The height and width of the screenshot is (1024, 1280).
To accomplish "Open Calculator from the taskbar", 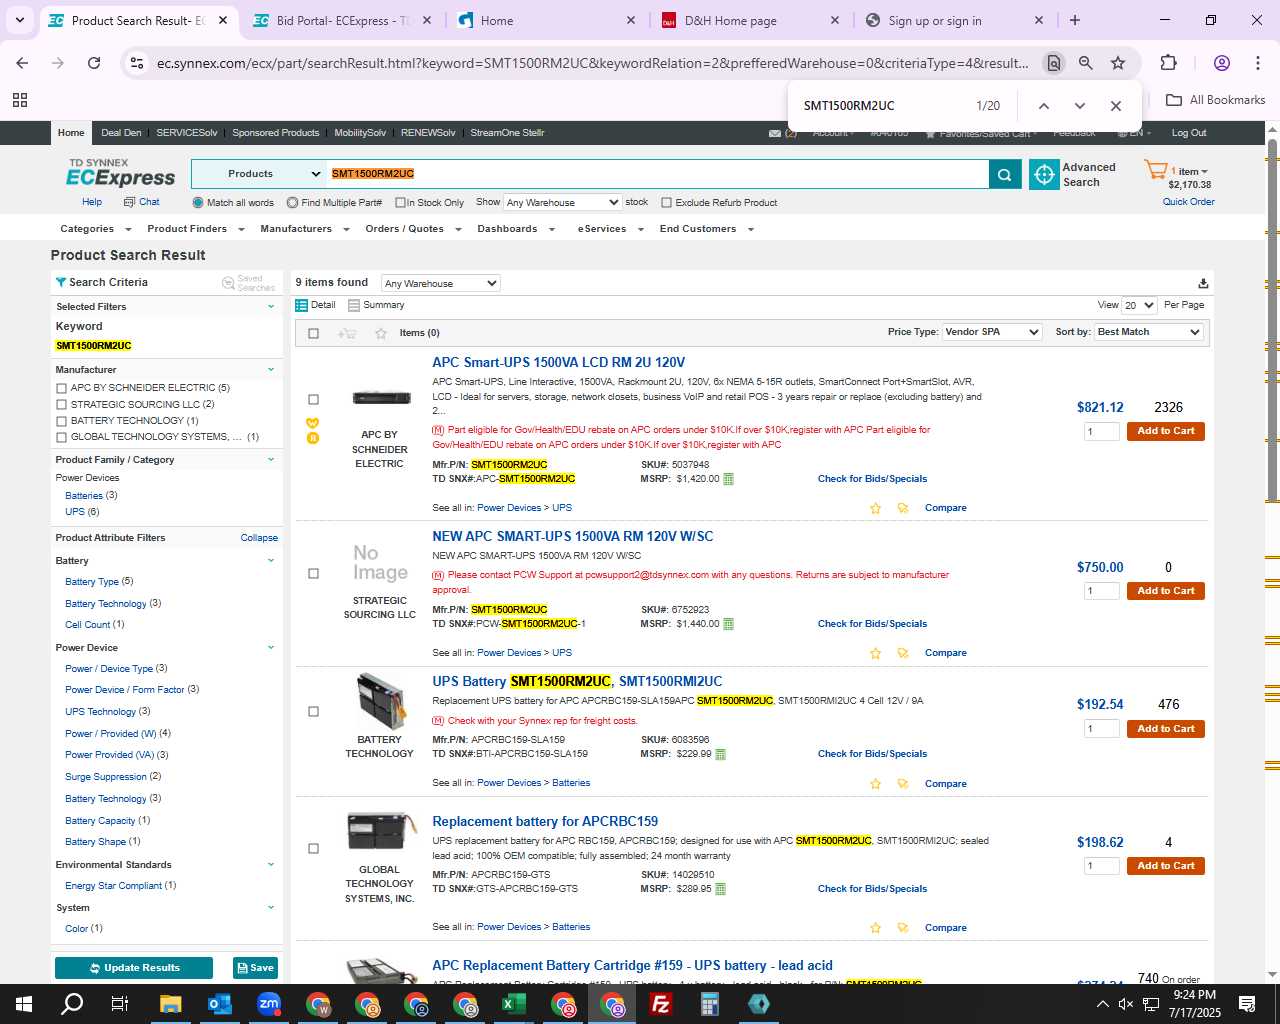I will [x=709, y=1004].
